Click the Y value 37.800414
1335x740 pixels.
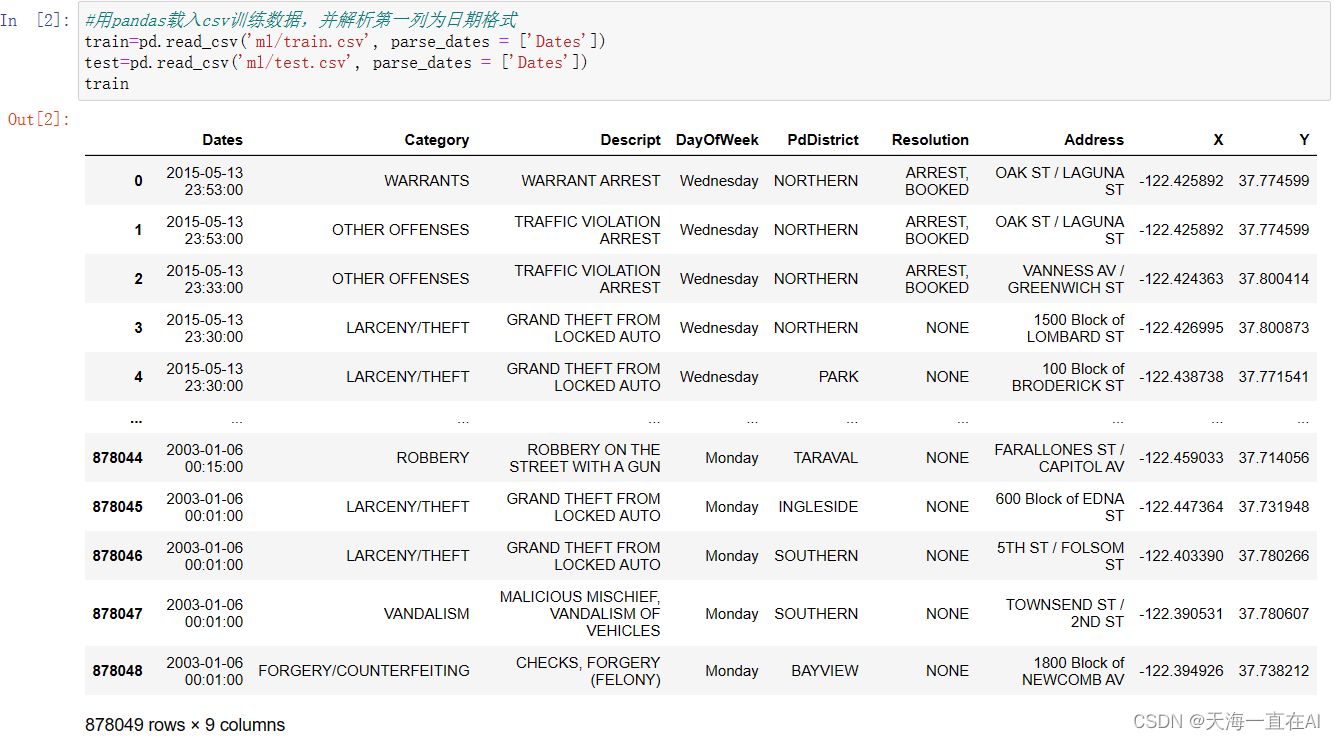[x=1274, y=279]
